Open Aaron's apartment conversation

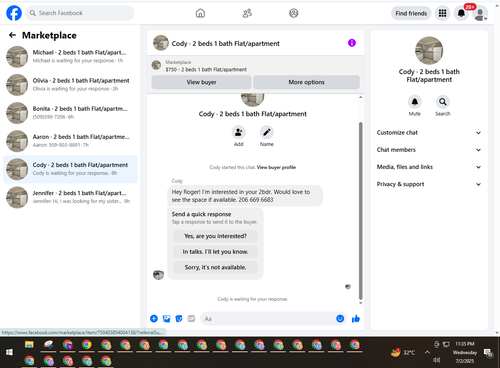pyautogui.click(x=70, y=141)
